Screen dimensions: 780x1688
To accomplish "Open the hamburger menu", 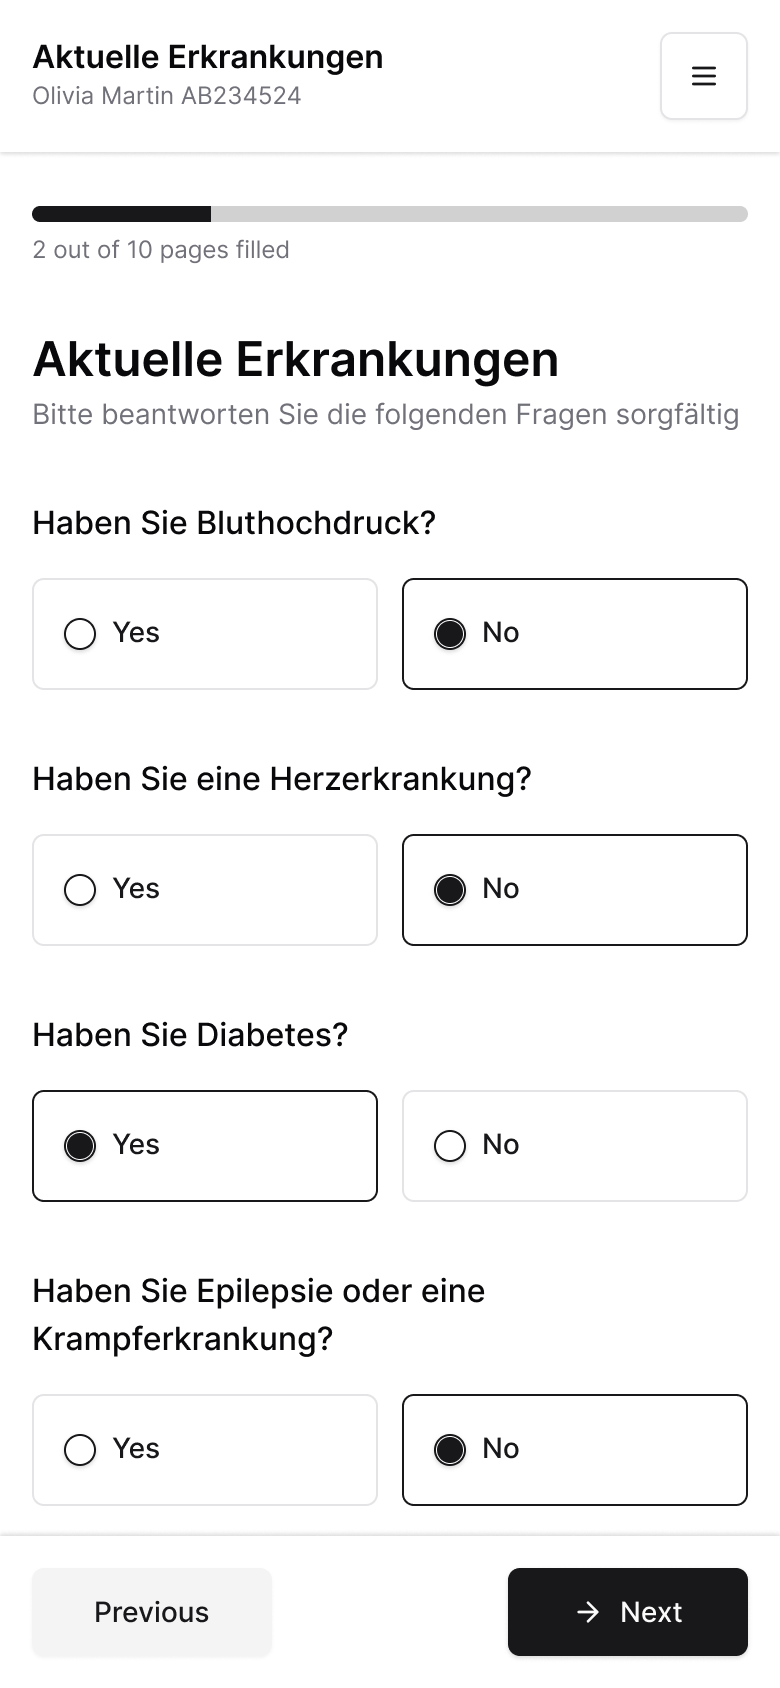I will (703, 76).
